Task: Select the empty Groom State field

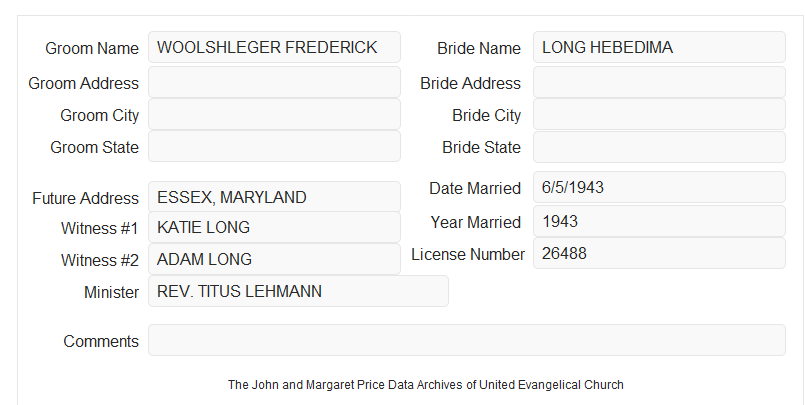Action: click(x=274, y=146)
